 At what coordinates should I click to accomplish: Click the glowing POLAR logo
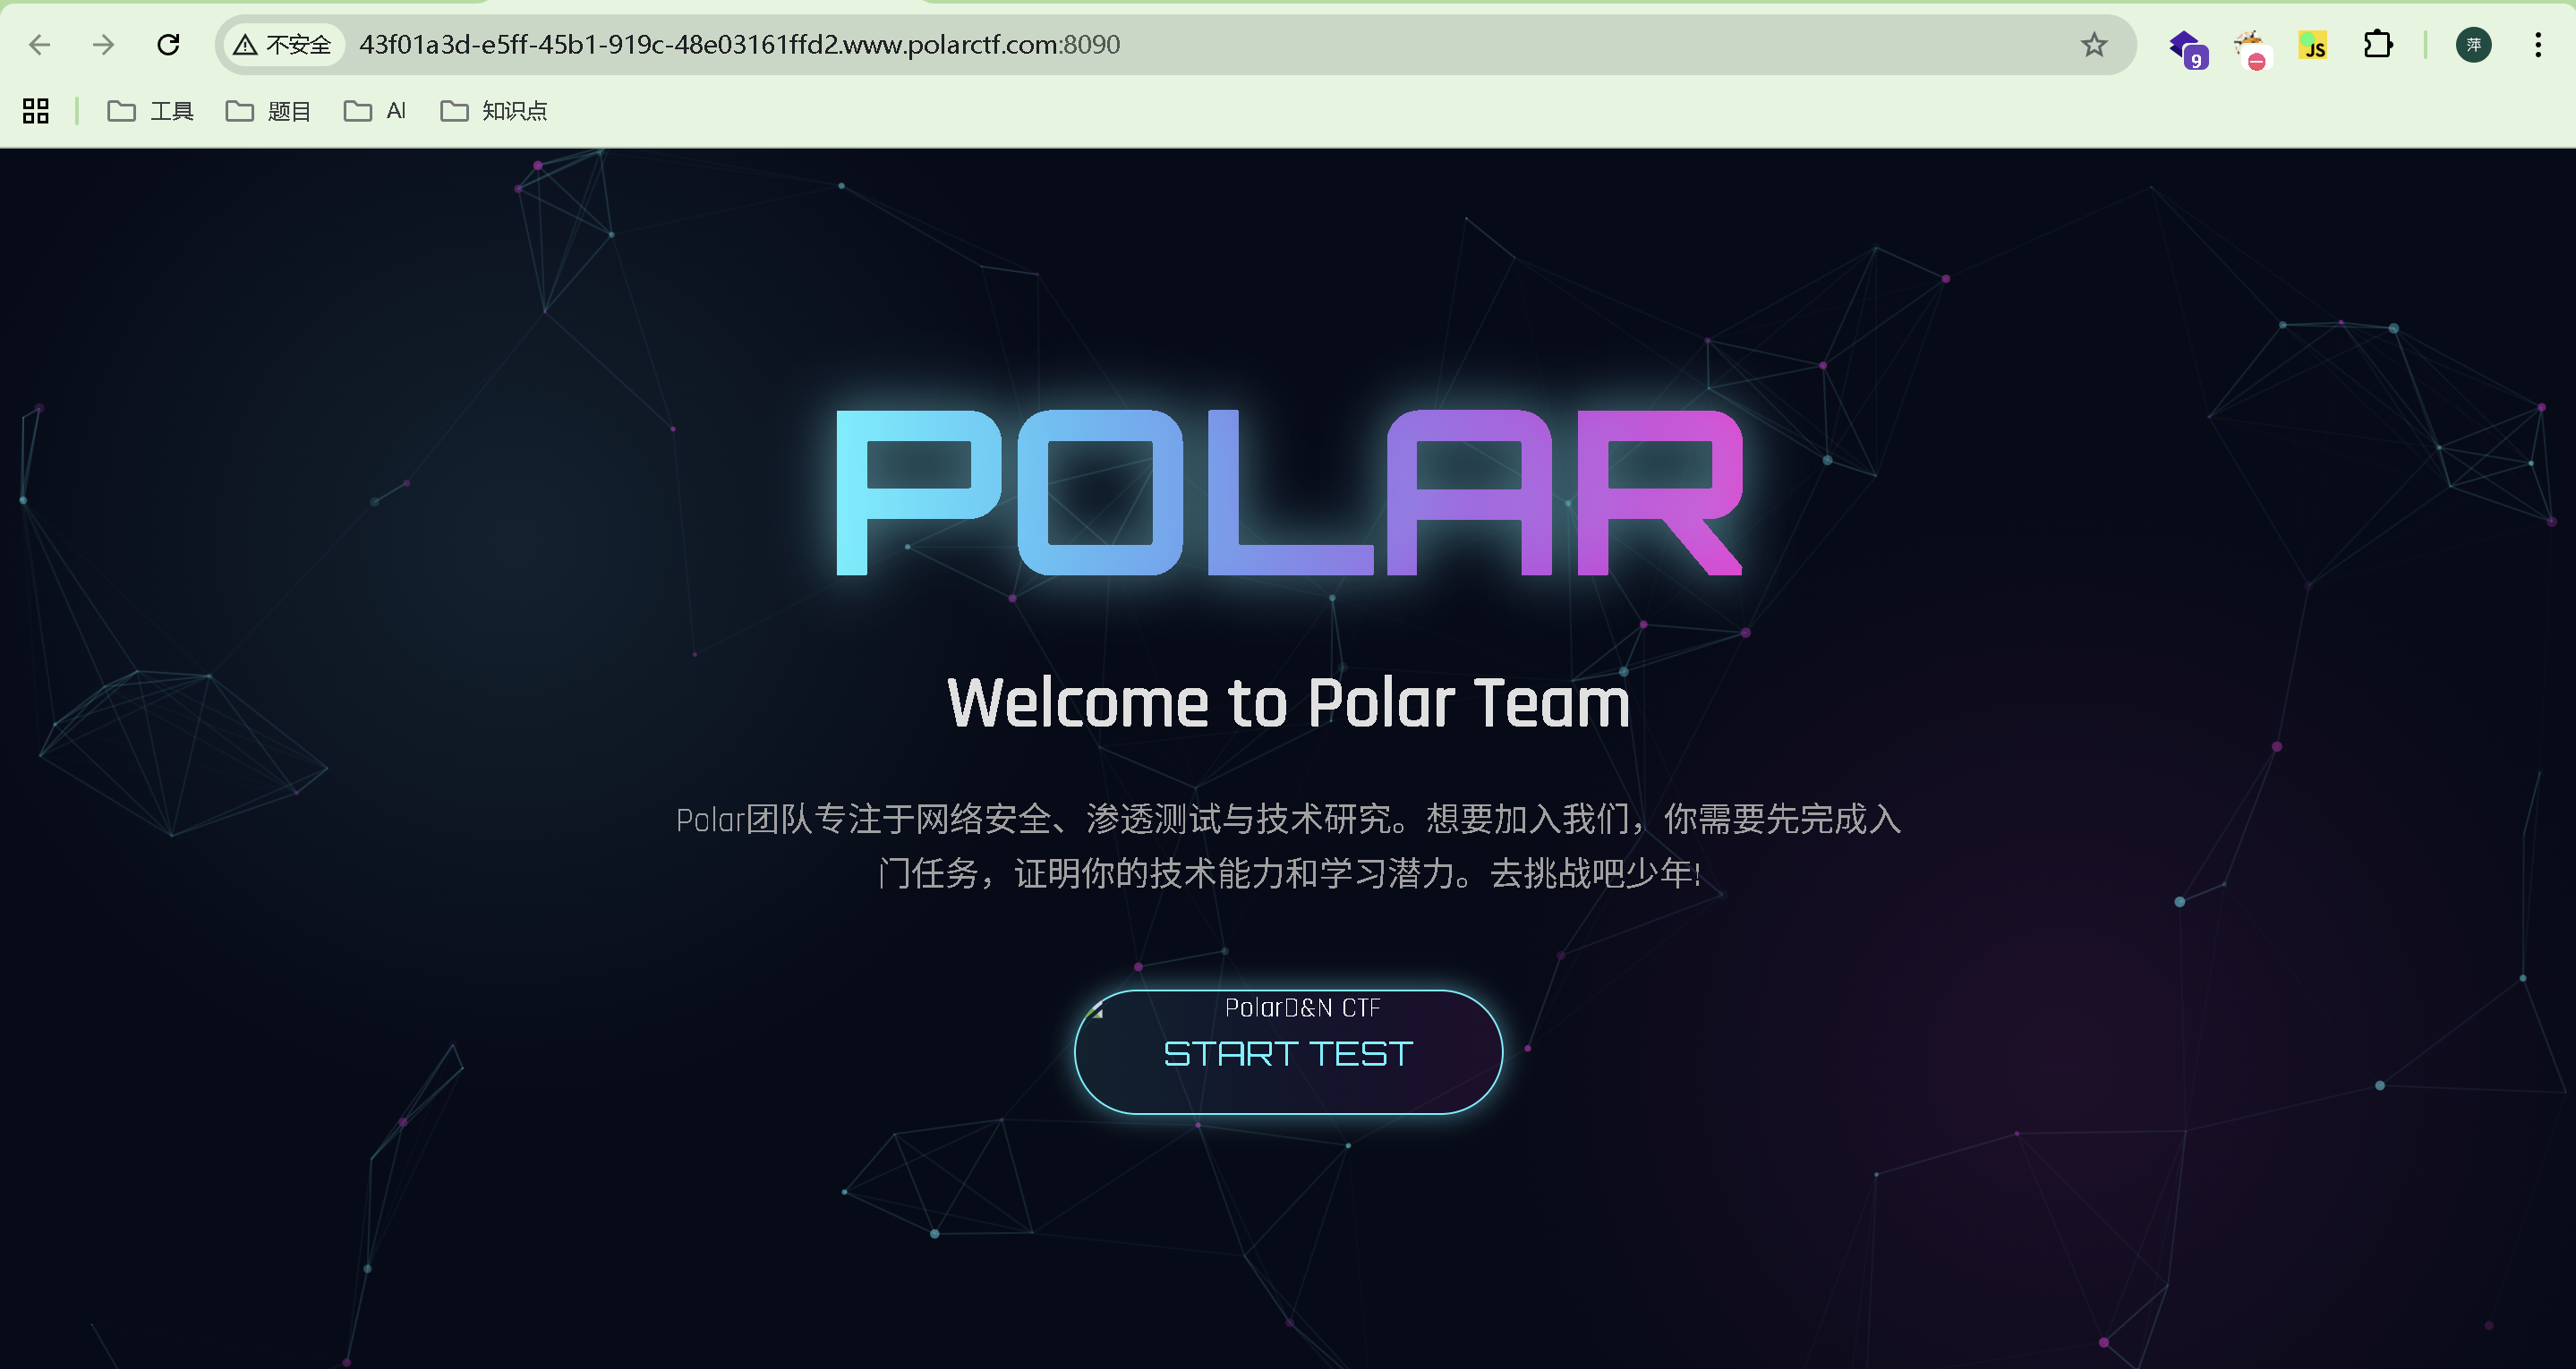1288,492
